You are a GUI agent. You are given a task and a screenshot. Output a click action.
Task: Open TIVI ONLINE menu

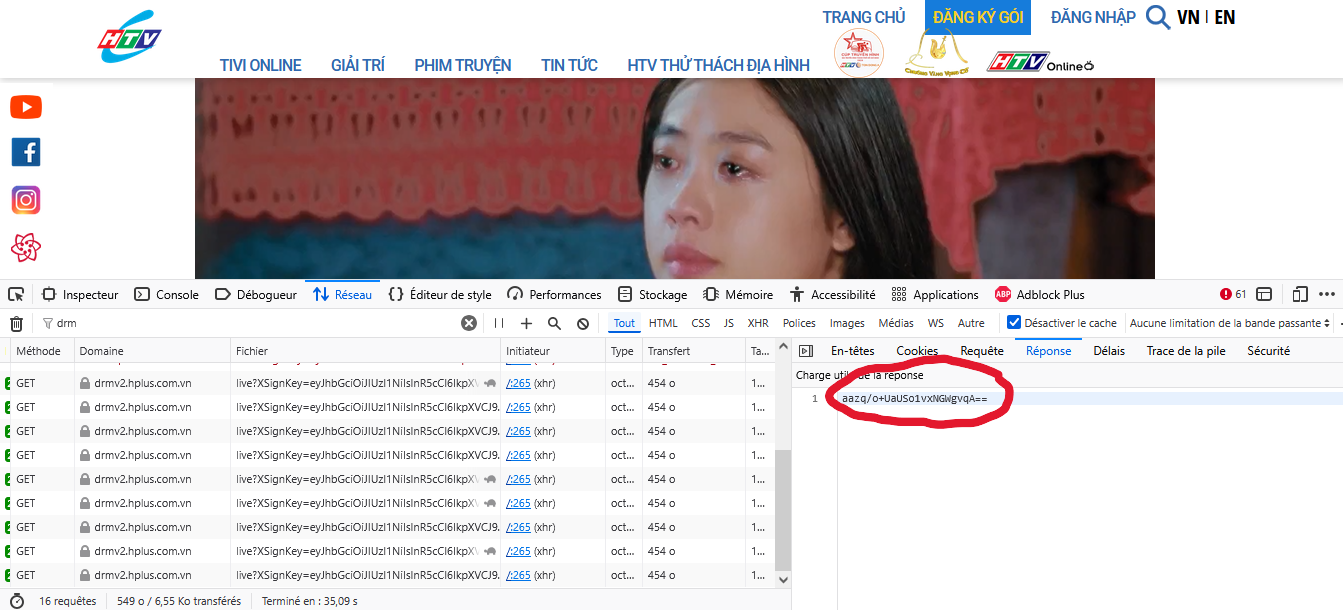pos(260,65)
